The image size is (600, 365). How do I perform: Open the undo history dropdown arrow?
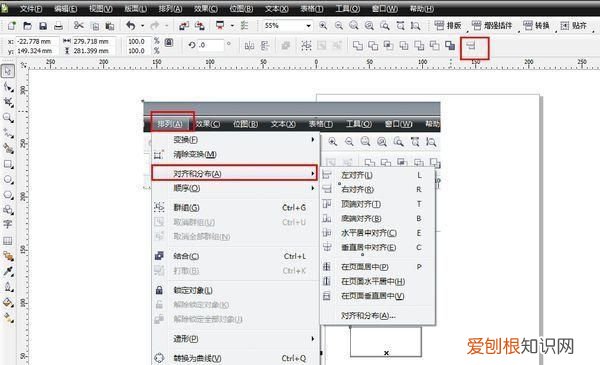click(x=142, y=26)
